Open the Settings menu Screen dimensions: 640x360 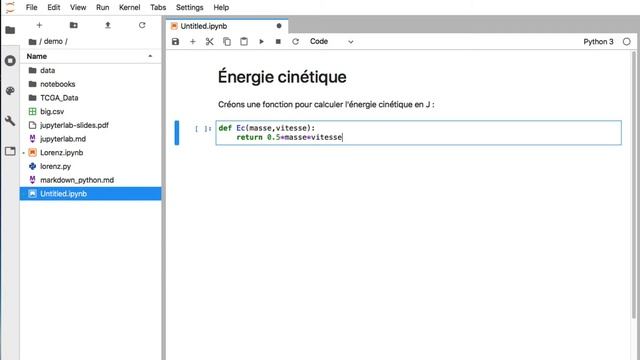click(x=189, y=7)
